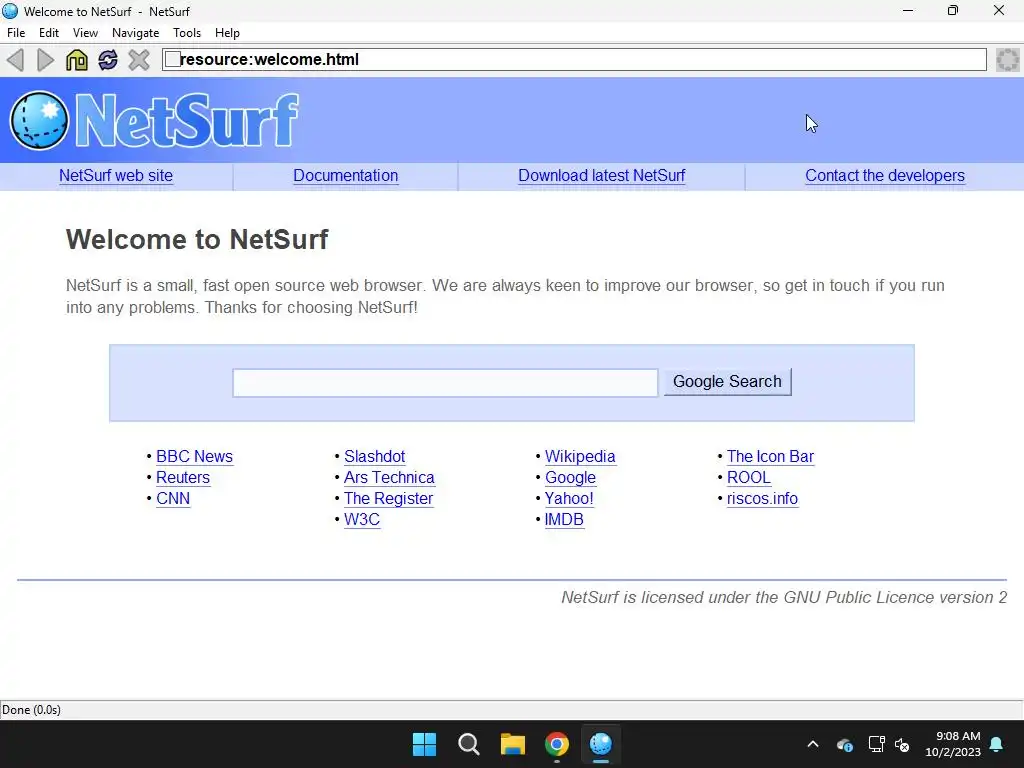
Task: Open the riscos.info link
Action: click(762, 498)
